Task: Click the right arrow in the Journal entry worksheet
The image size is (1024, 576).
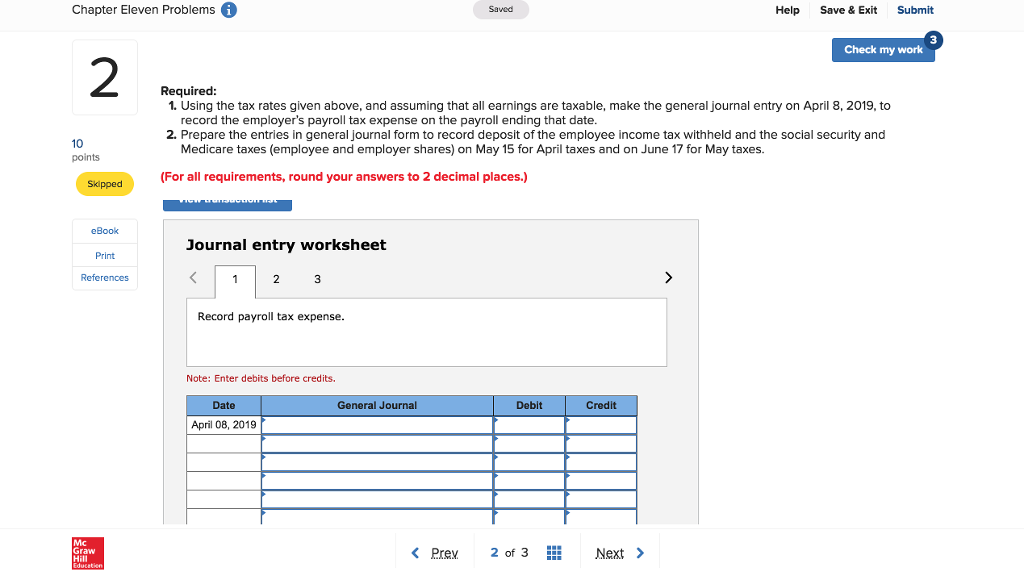Action: click(x=668, y=277)
